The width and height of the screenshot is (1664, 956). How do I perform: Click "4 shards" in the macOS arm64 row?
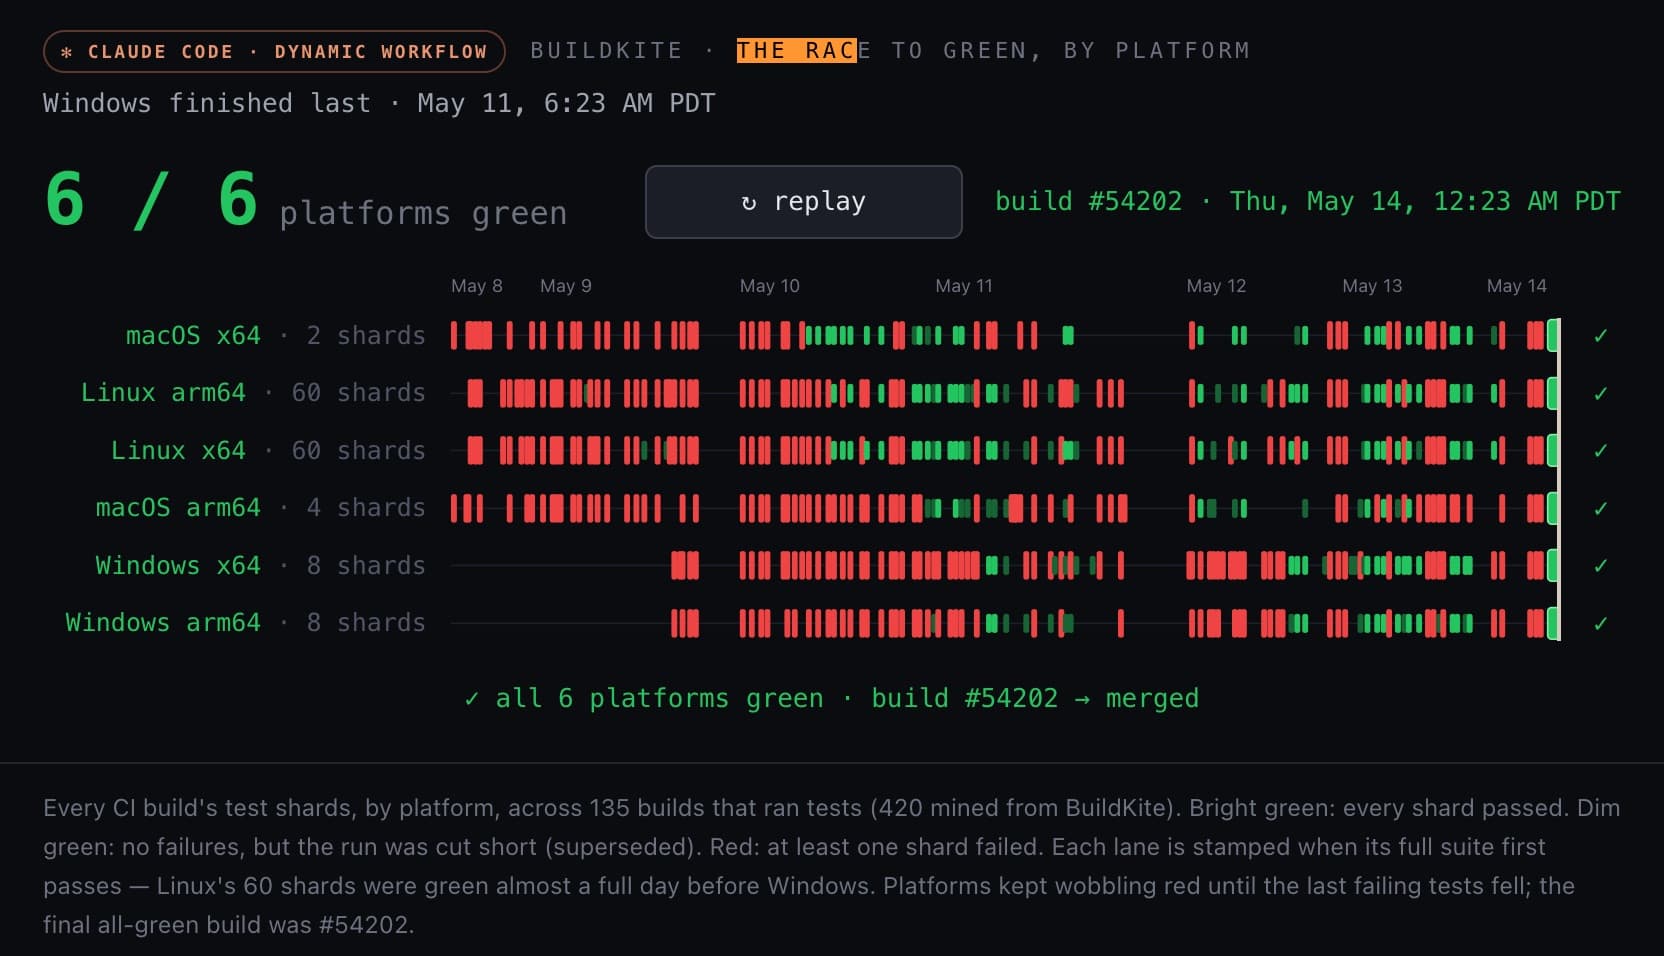pyautogui.click(x=366, y=508)
